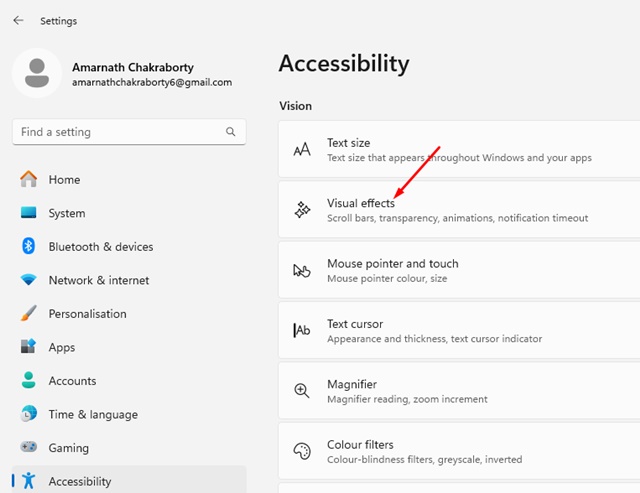
Task: Click the Colour filters icon
Action: [x=302, y=450]
